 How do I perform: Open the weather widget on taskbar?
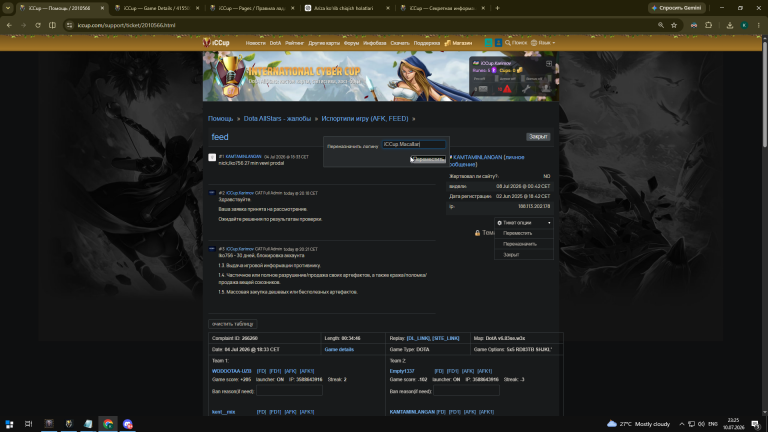[638, 424]
